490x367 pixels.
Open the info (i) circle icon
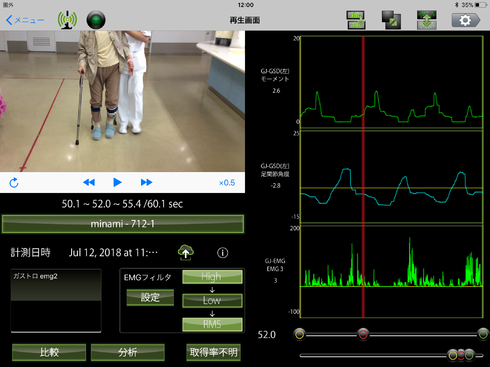pyautogui.click(x=223, y=253)
